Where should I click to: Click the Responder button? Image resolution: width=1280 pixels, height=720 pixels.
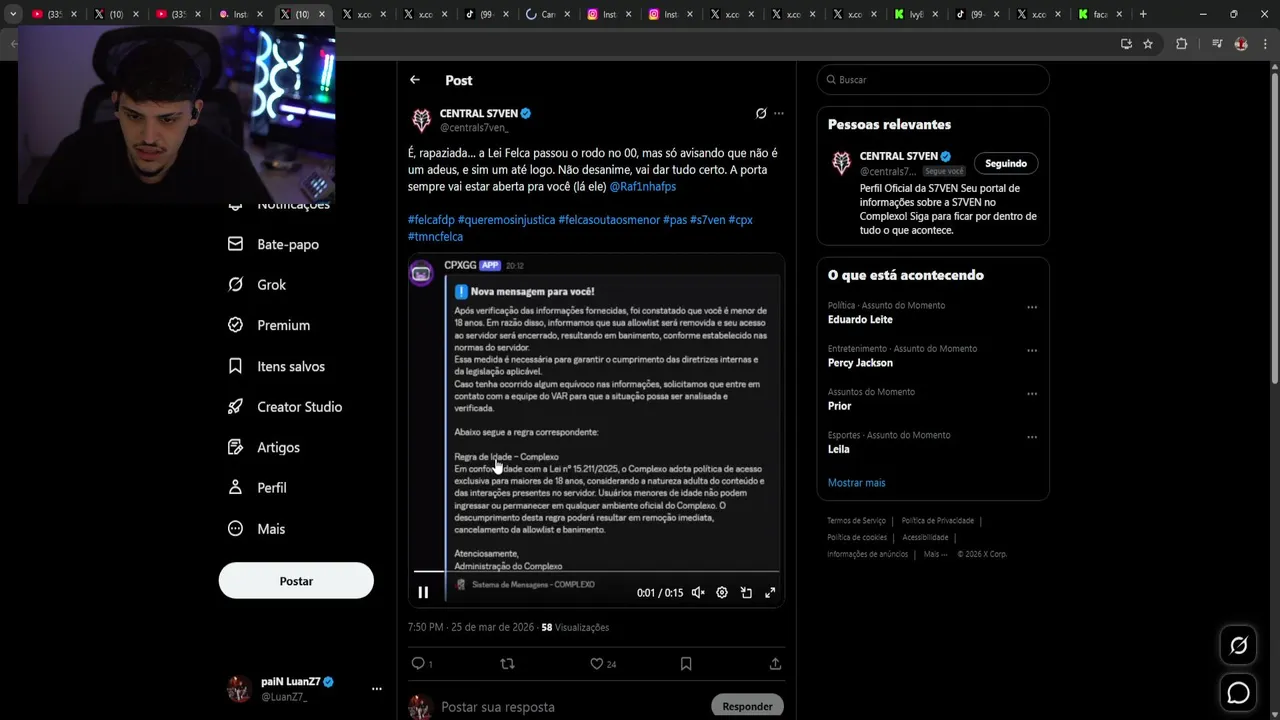click(747, 707)
